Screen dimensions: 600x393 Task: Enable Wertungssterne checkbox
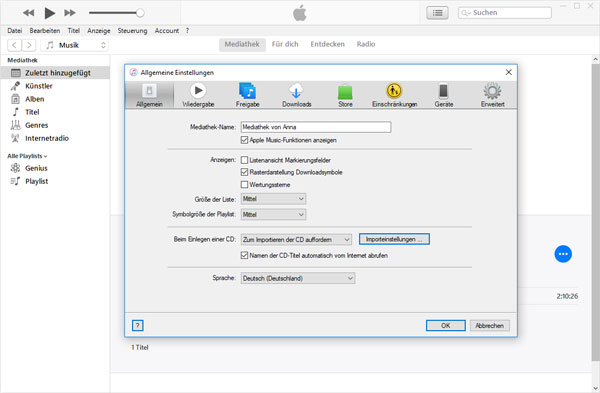tap(244, 185)
